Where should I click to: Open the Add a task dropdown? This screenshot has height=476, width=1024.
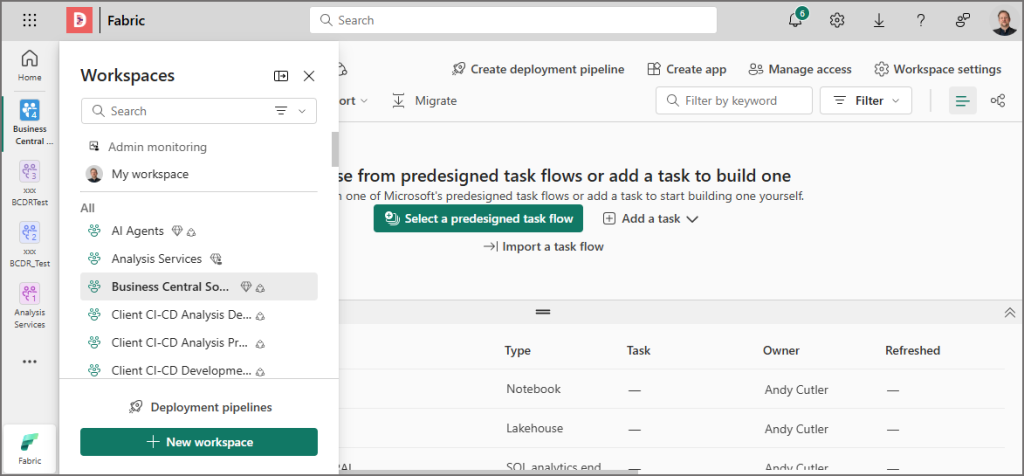(650, 219)
